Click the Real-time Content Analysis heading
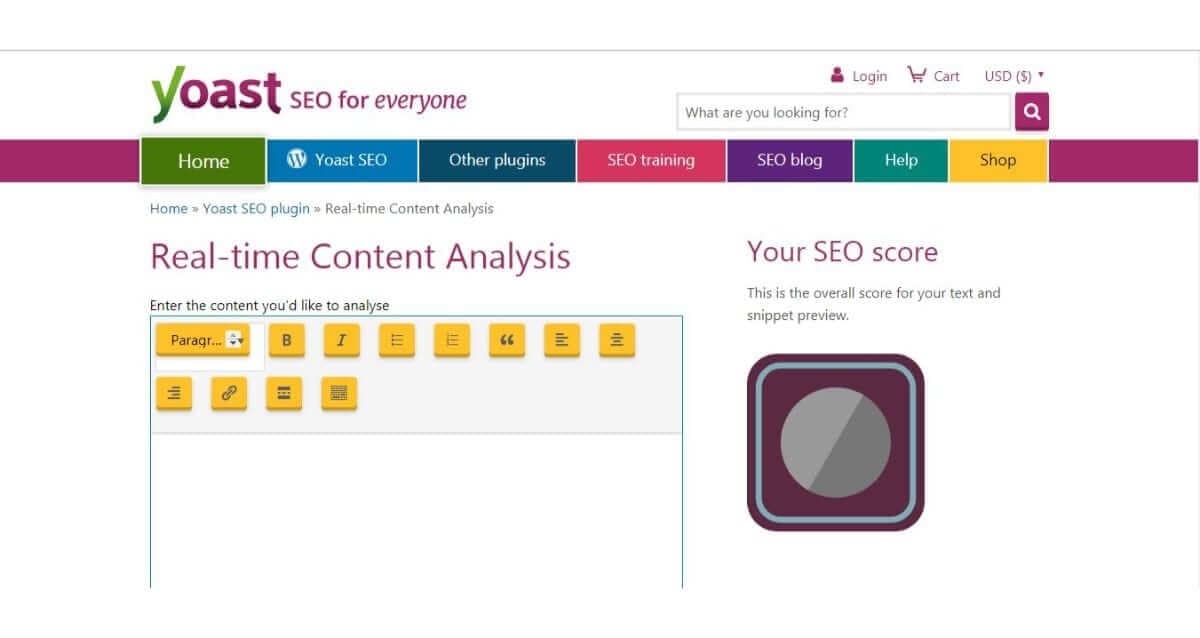1200x638 pixels. 360,256
